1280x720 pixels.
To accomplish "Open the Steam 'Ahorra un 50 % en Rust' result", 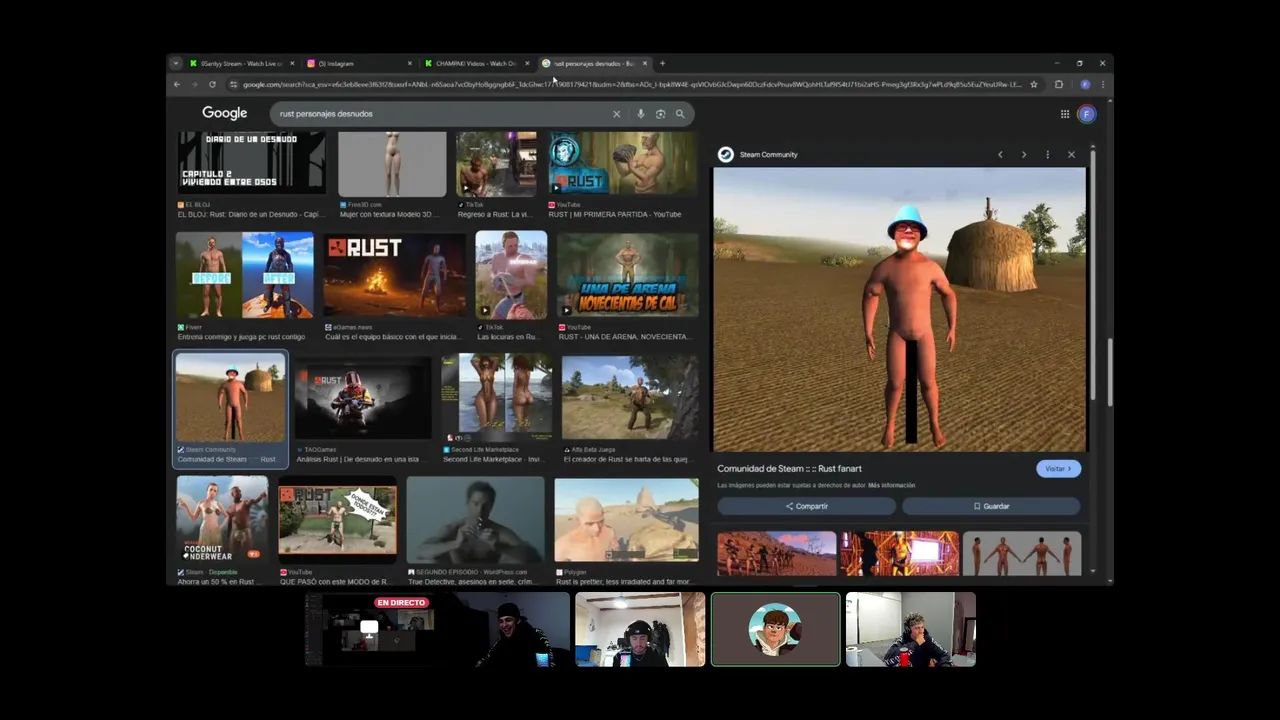I will [222, 531].
